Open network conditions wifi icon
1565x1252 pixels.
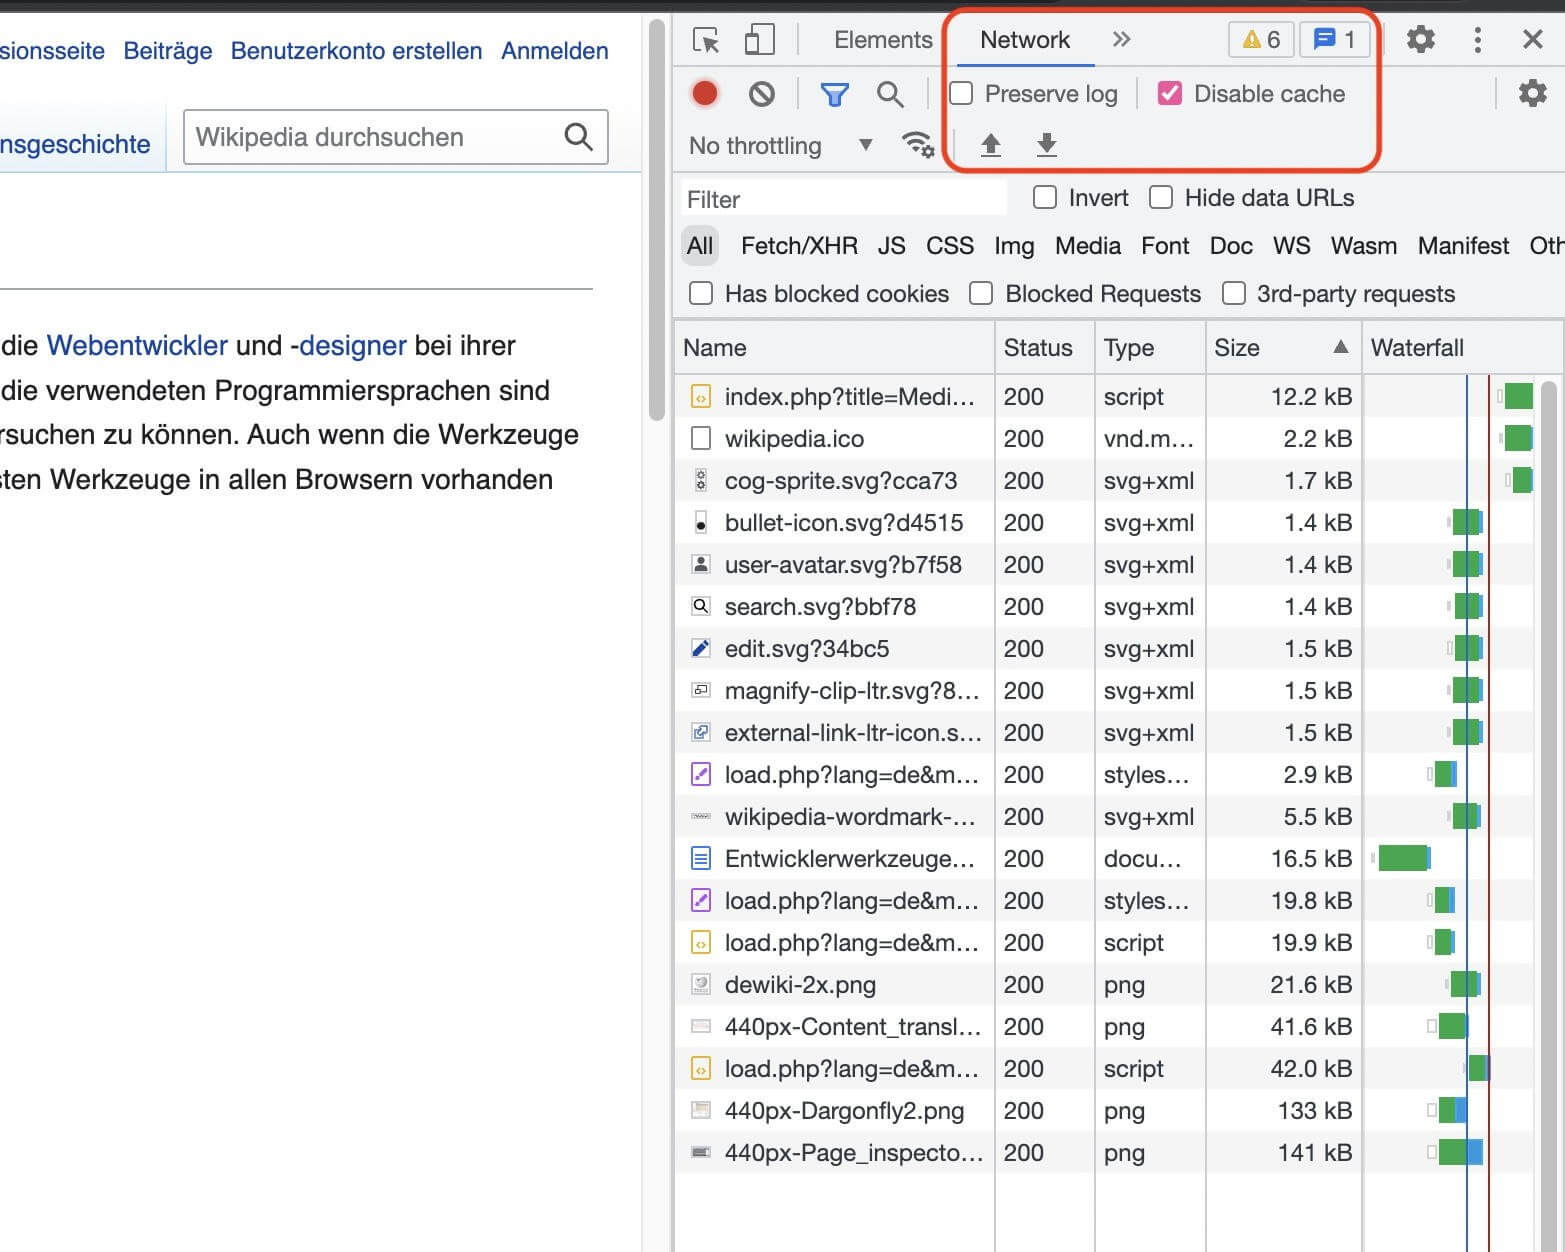point(918,145)
